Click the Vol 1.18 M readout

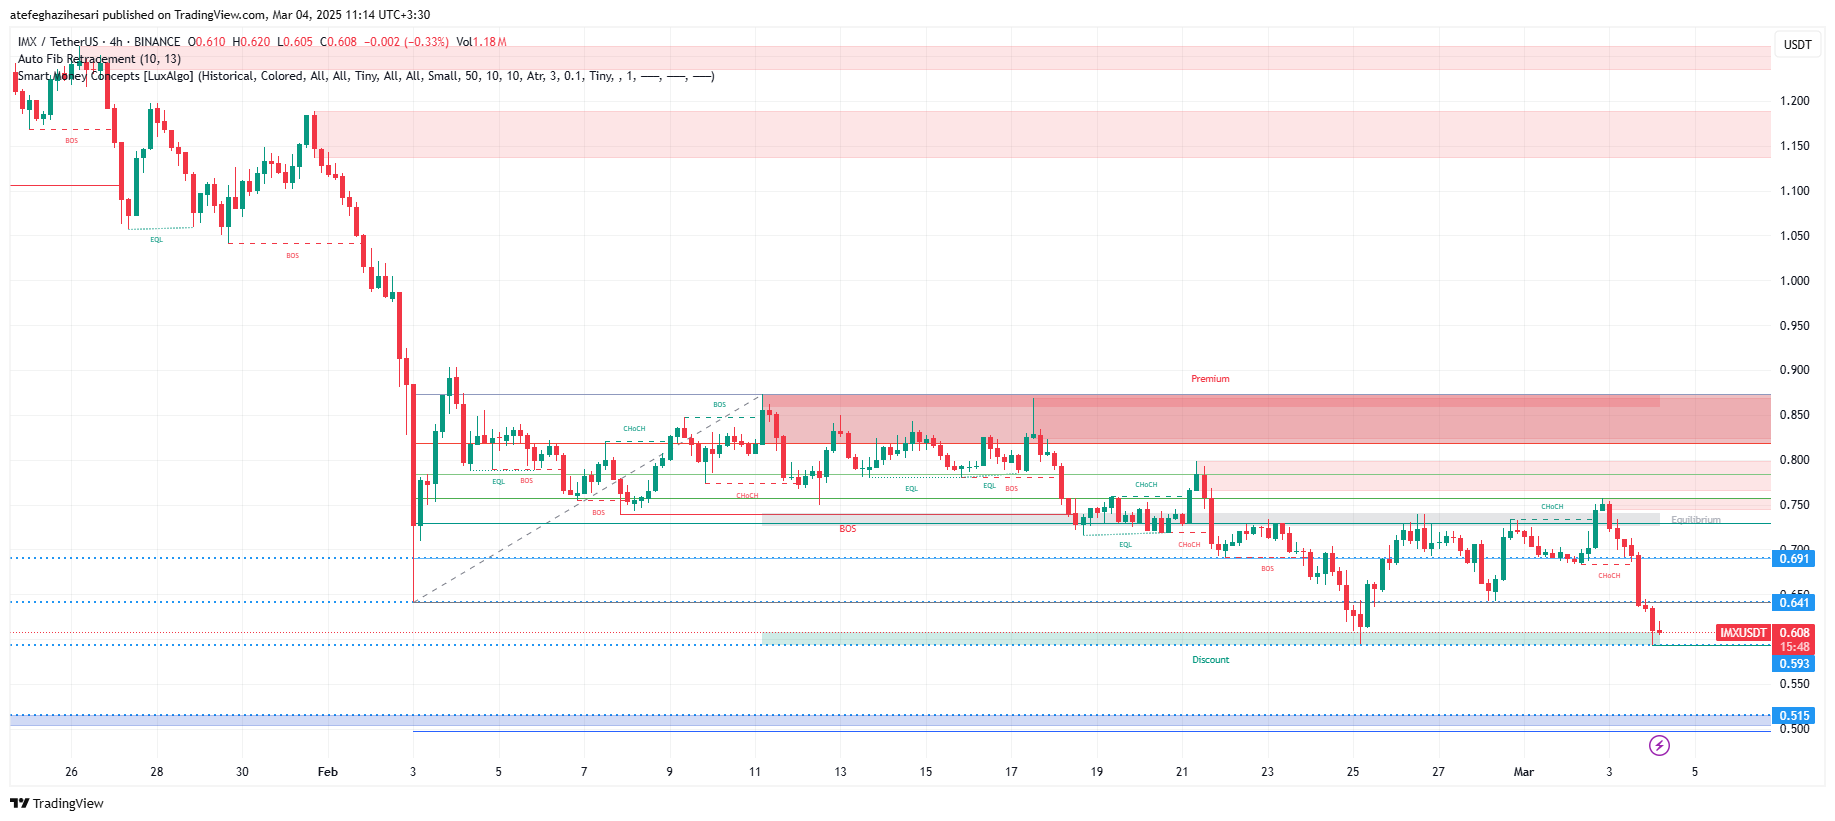click(482, 42)
